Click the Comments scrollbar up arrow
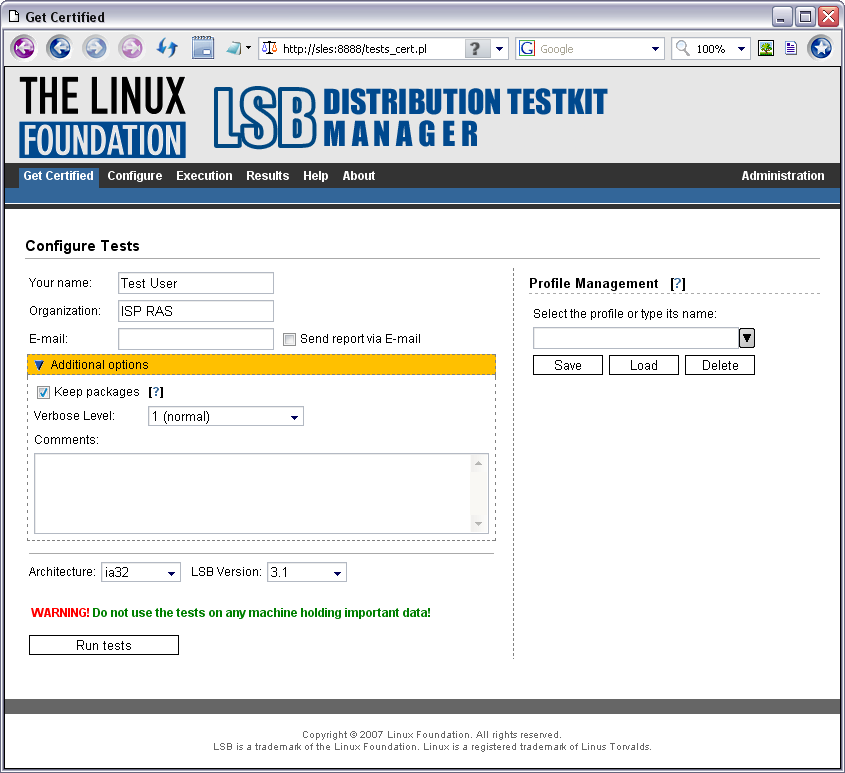Image resolution: width=845 pixels, height=773 pixels. (x=478, y=463)
